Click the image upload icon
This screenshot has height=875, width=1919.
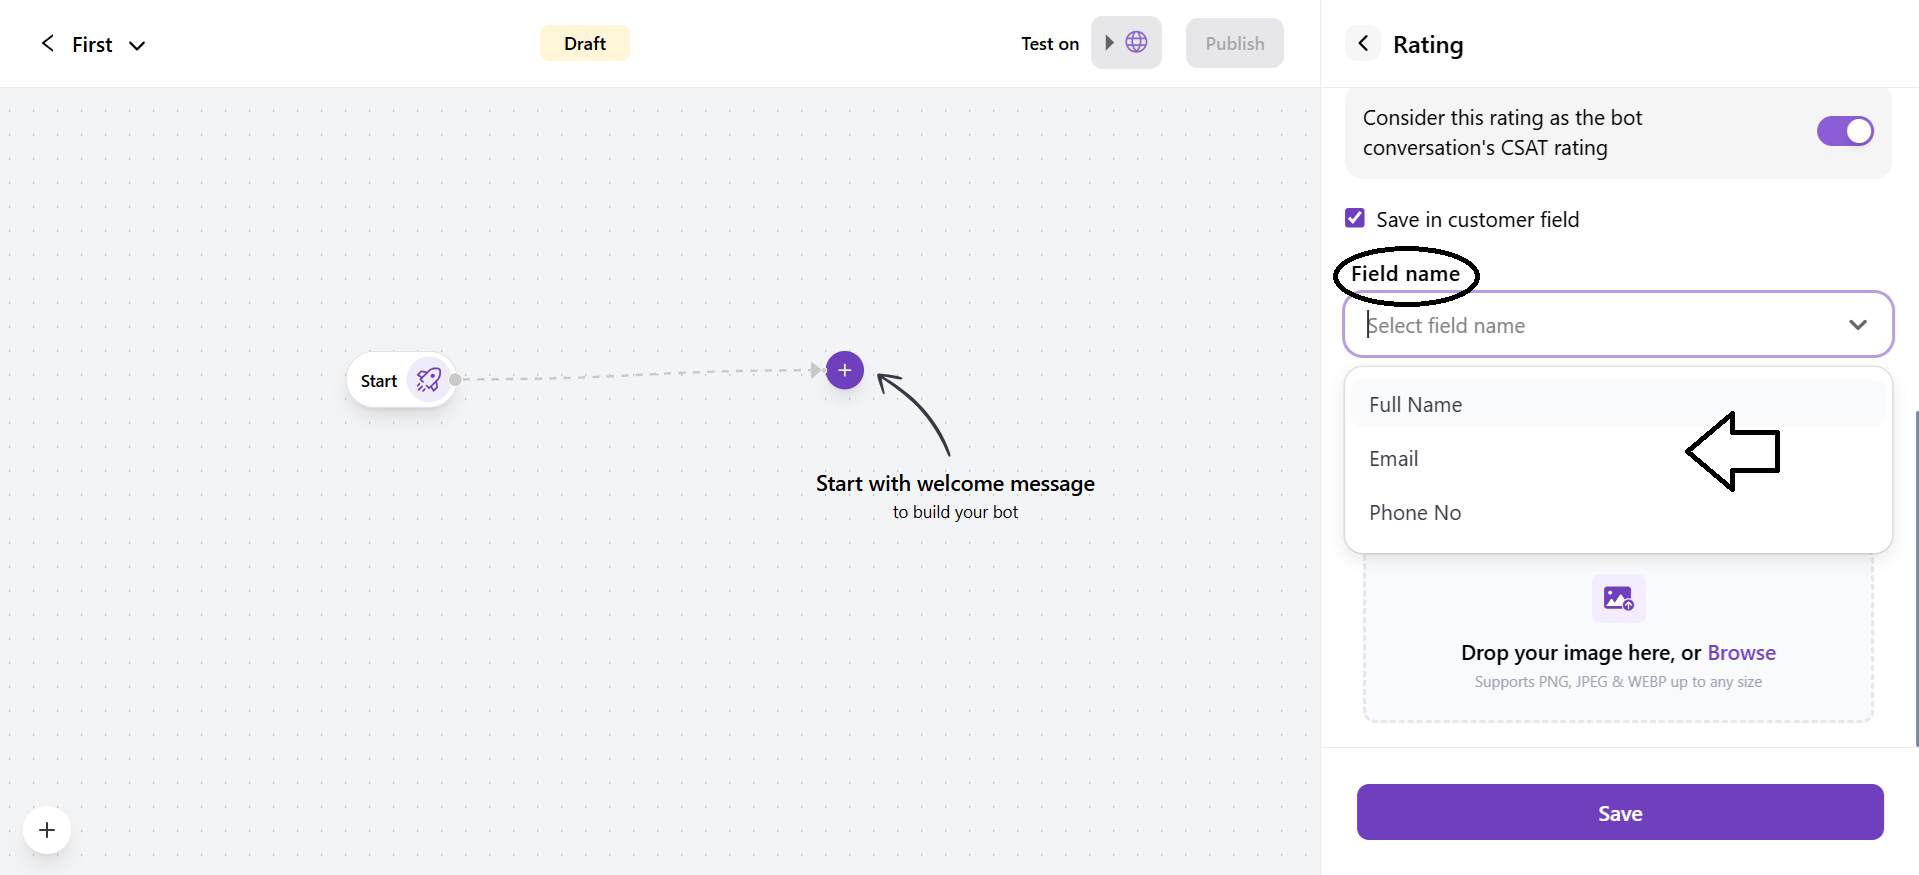click(x=1617, y=598)
